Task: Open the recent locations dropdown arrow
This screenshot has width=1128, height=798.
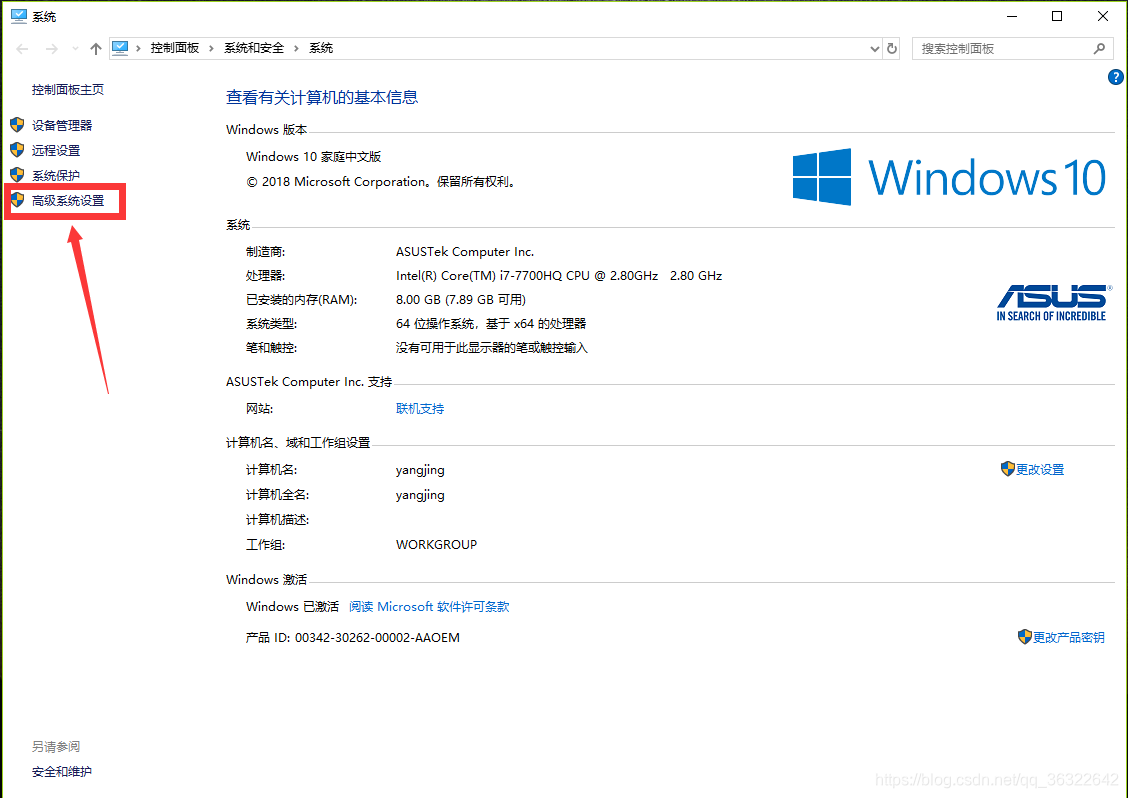Action: [76, 48]
